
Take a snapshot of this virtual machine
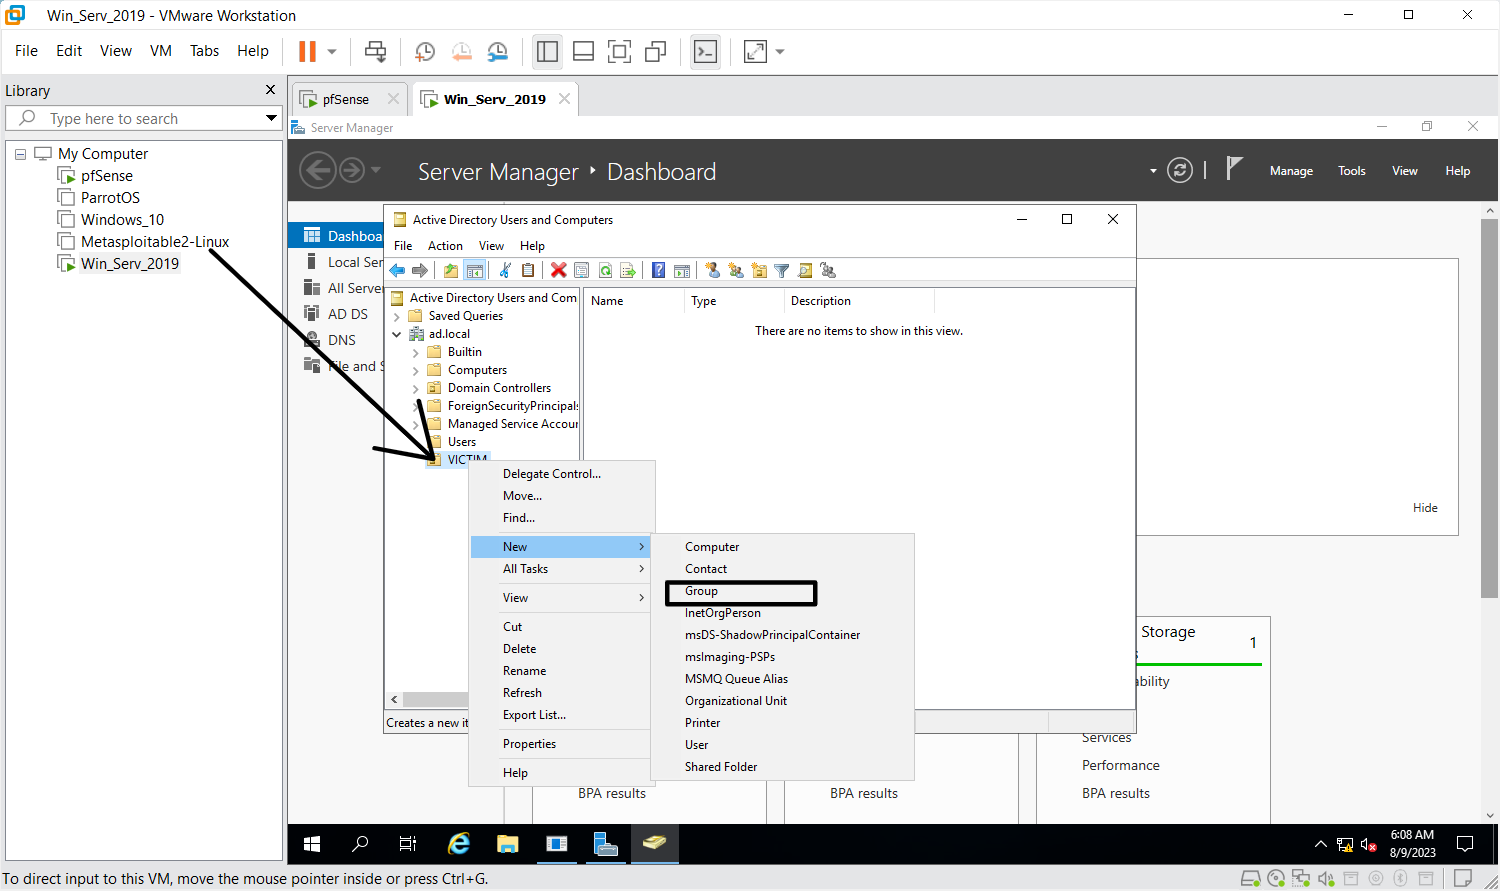(x=425, y=52)
